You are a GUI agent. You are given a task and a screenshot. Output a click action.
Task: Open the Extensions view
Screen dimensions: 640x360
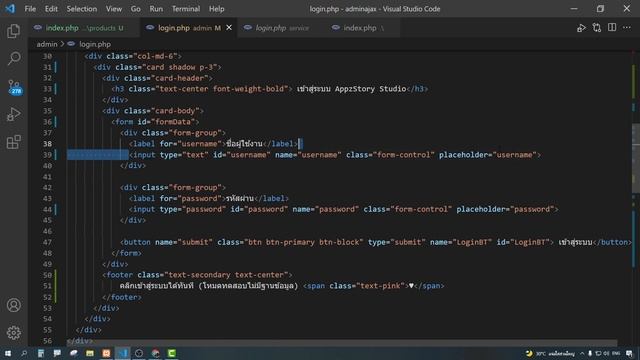point(13,142)
